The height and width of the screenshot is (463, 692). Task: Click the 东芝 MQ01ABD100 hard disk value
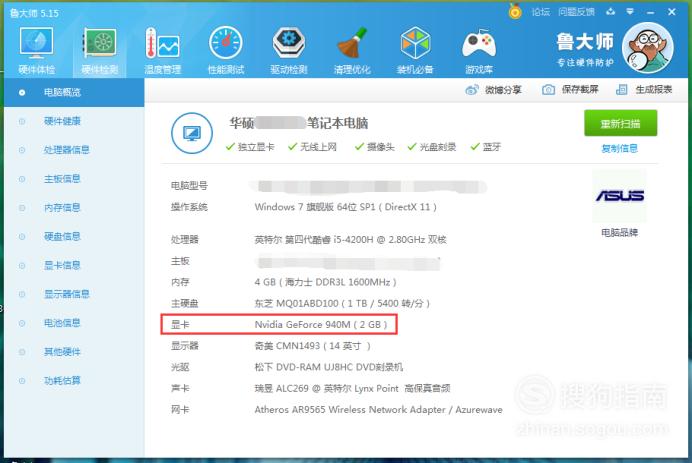(x=342, y=304)
